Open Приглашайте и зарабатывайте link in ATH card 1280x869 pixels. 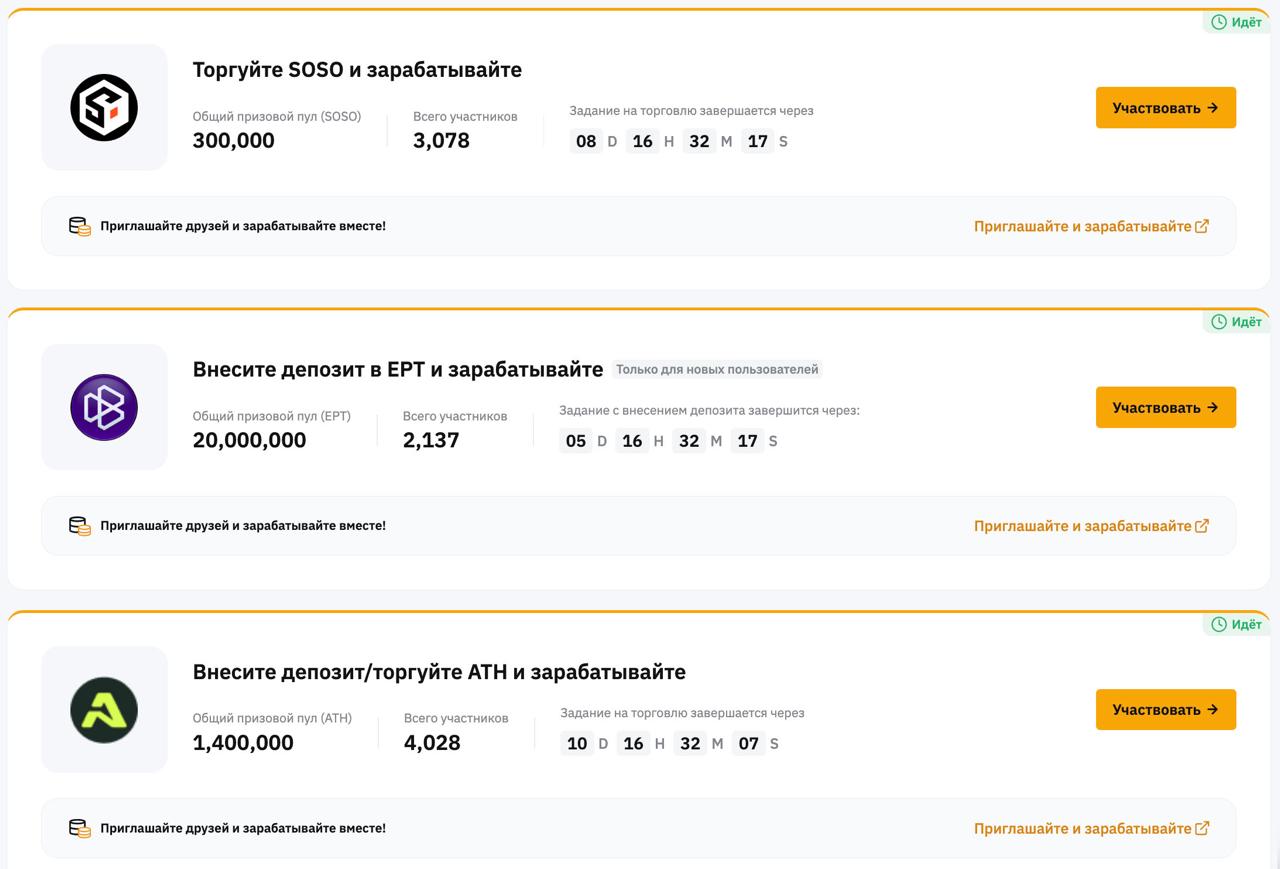[x=1083, y=828]
